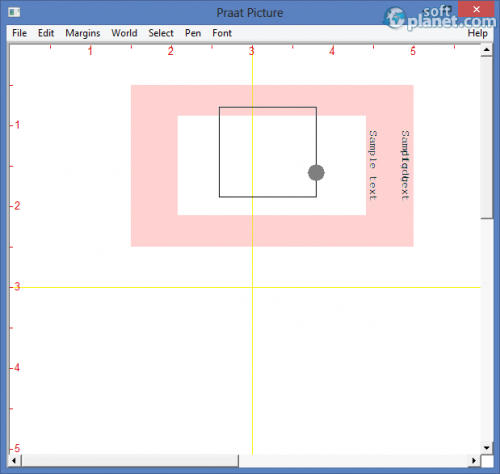Click the pink selection margin area on the left
Screen dimensions: 500x474
154,166
